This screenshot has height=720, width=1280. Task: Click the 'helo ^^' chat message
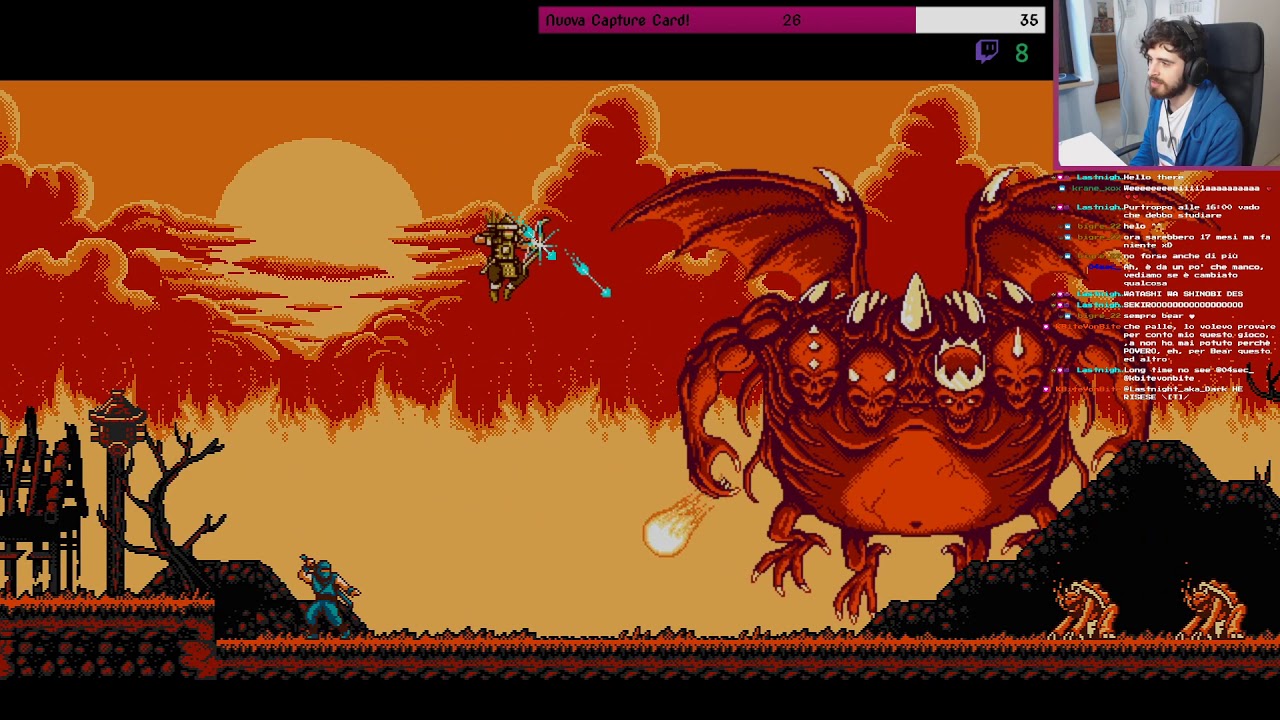pos(1143,226)
